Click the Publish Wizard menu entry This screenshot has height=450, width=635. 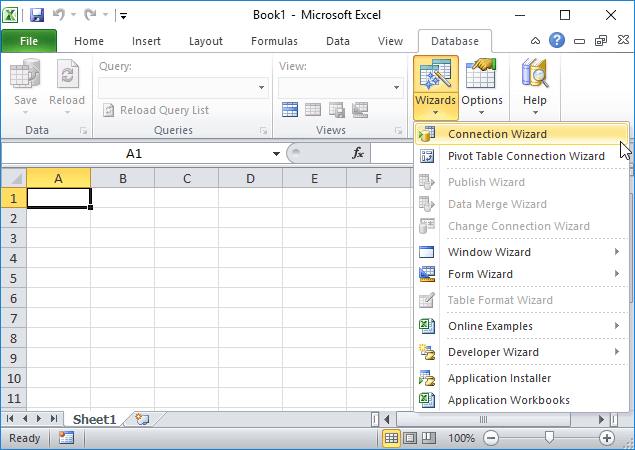(x=522, y=182)
